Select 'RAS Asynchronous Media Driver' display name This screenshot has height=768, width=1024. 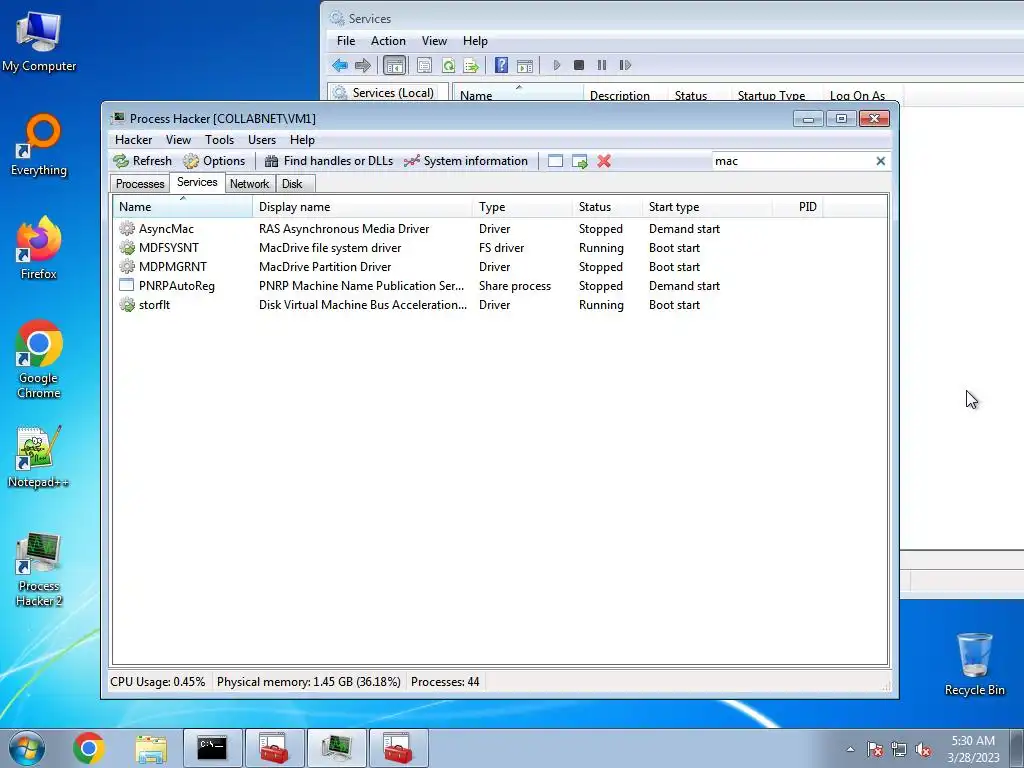344,229
